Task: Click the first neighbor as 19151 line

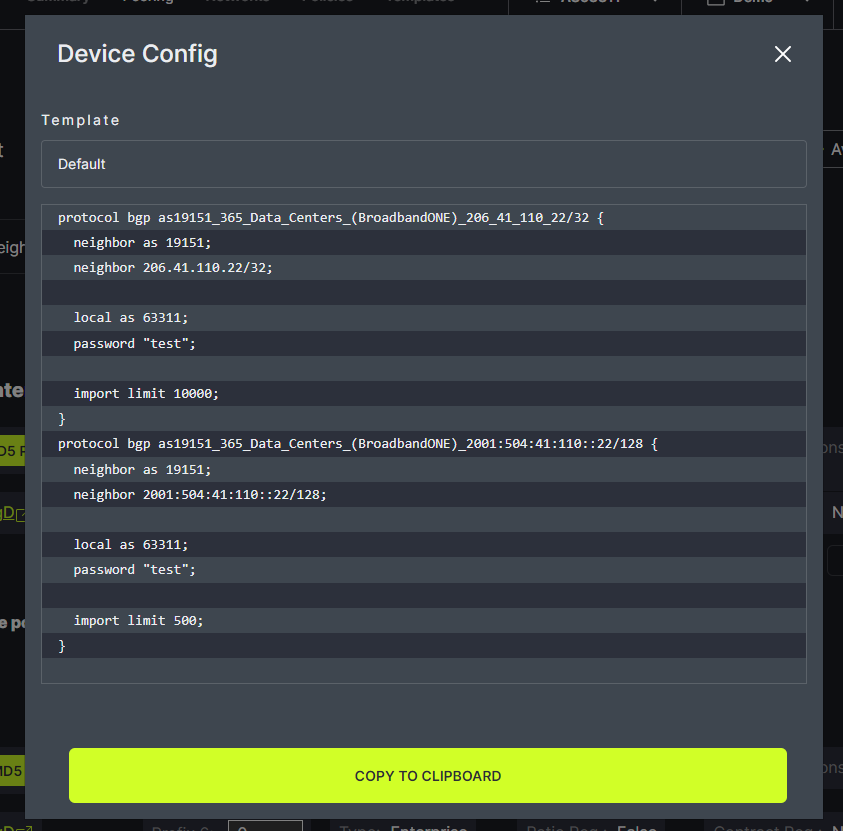Action: (x=143, y=242)
